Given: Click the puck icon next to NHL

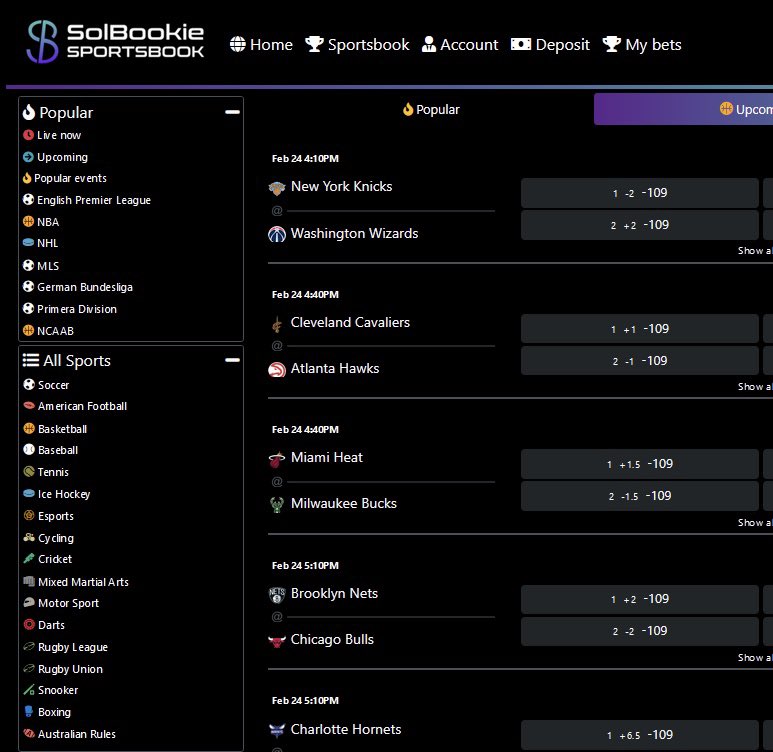Looking at the screenshot, I should (x=29, y=243).
